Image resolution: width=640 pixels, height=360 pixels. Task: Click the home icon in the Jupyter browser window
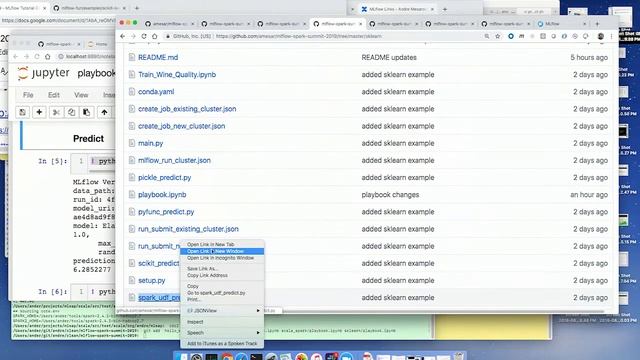click(48, 57)
